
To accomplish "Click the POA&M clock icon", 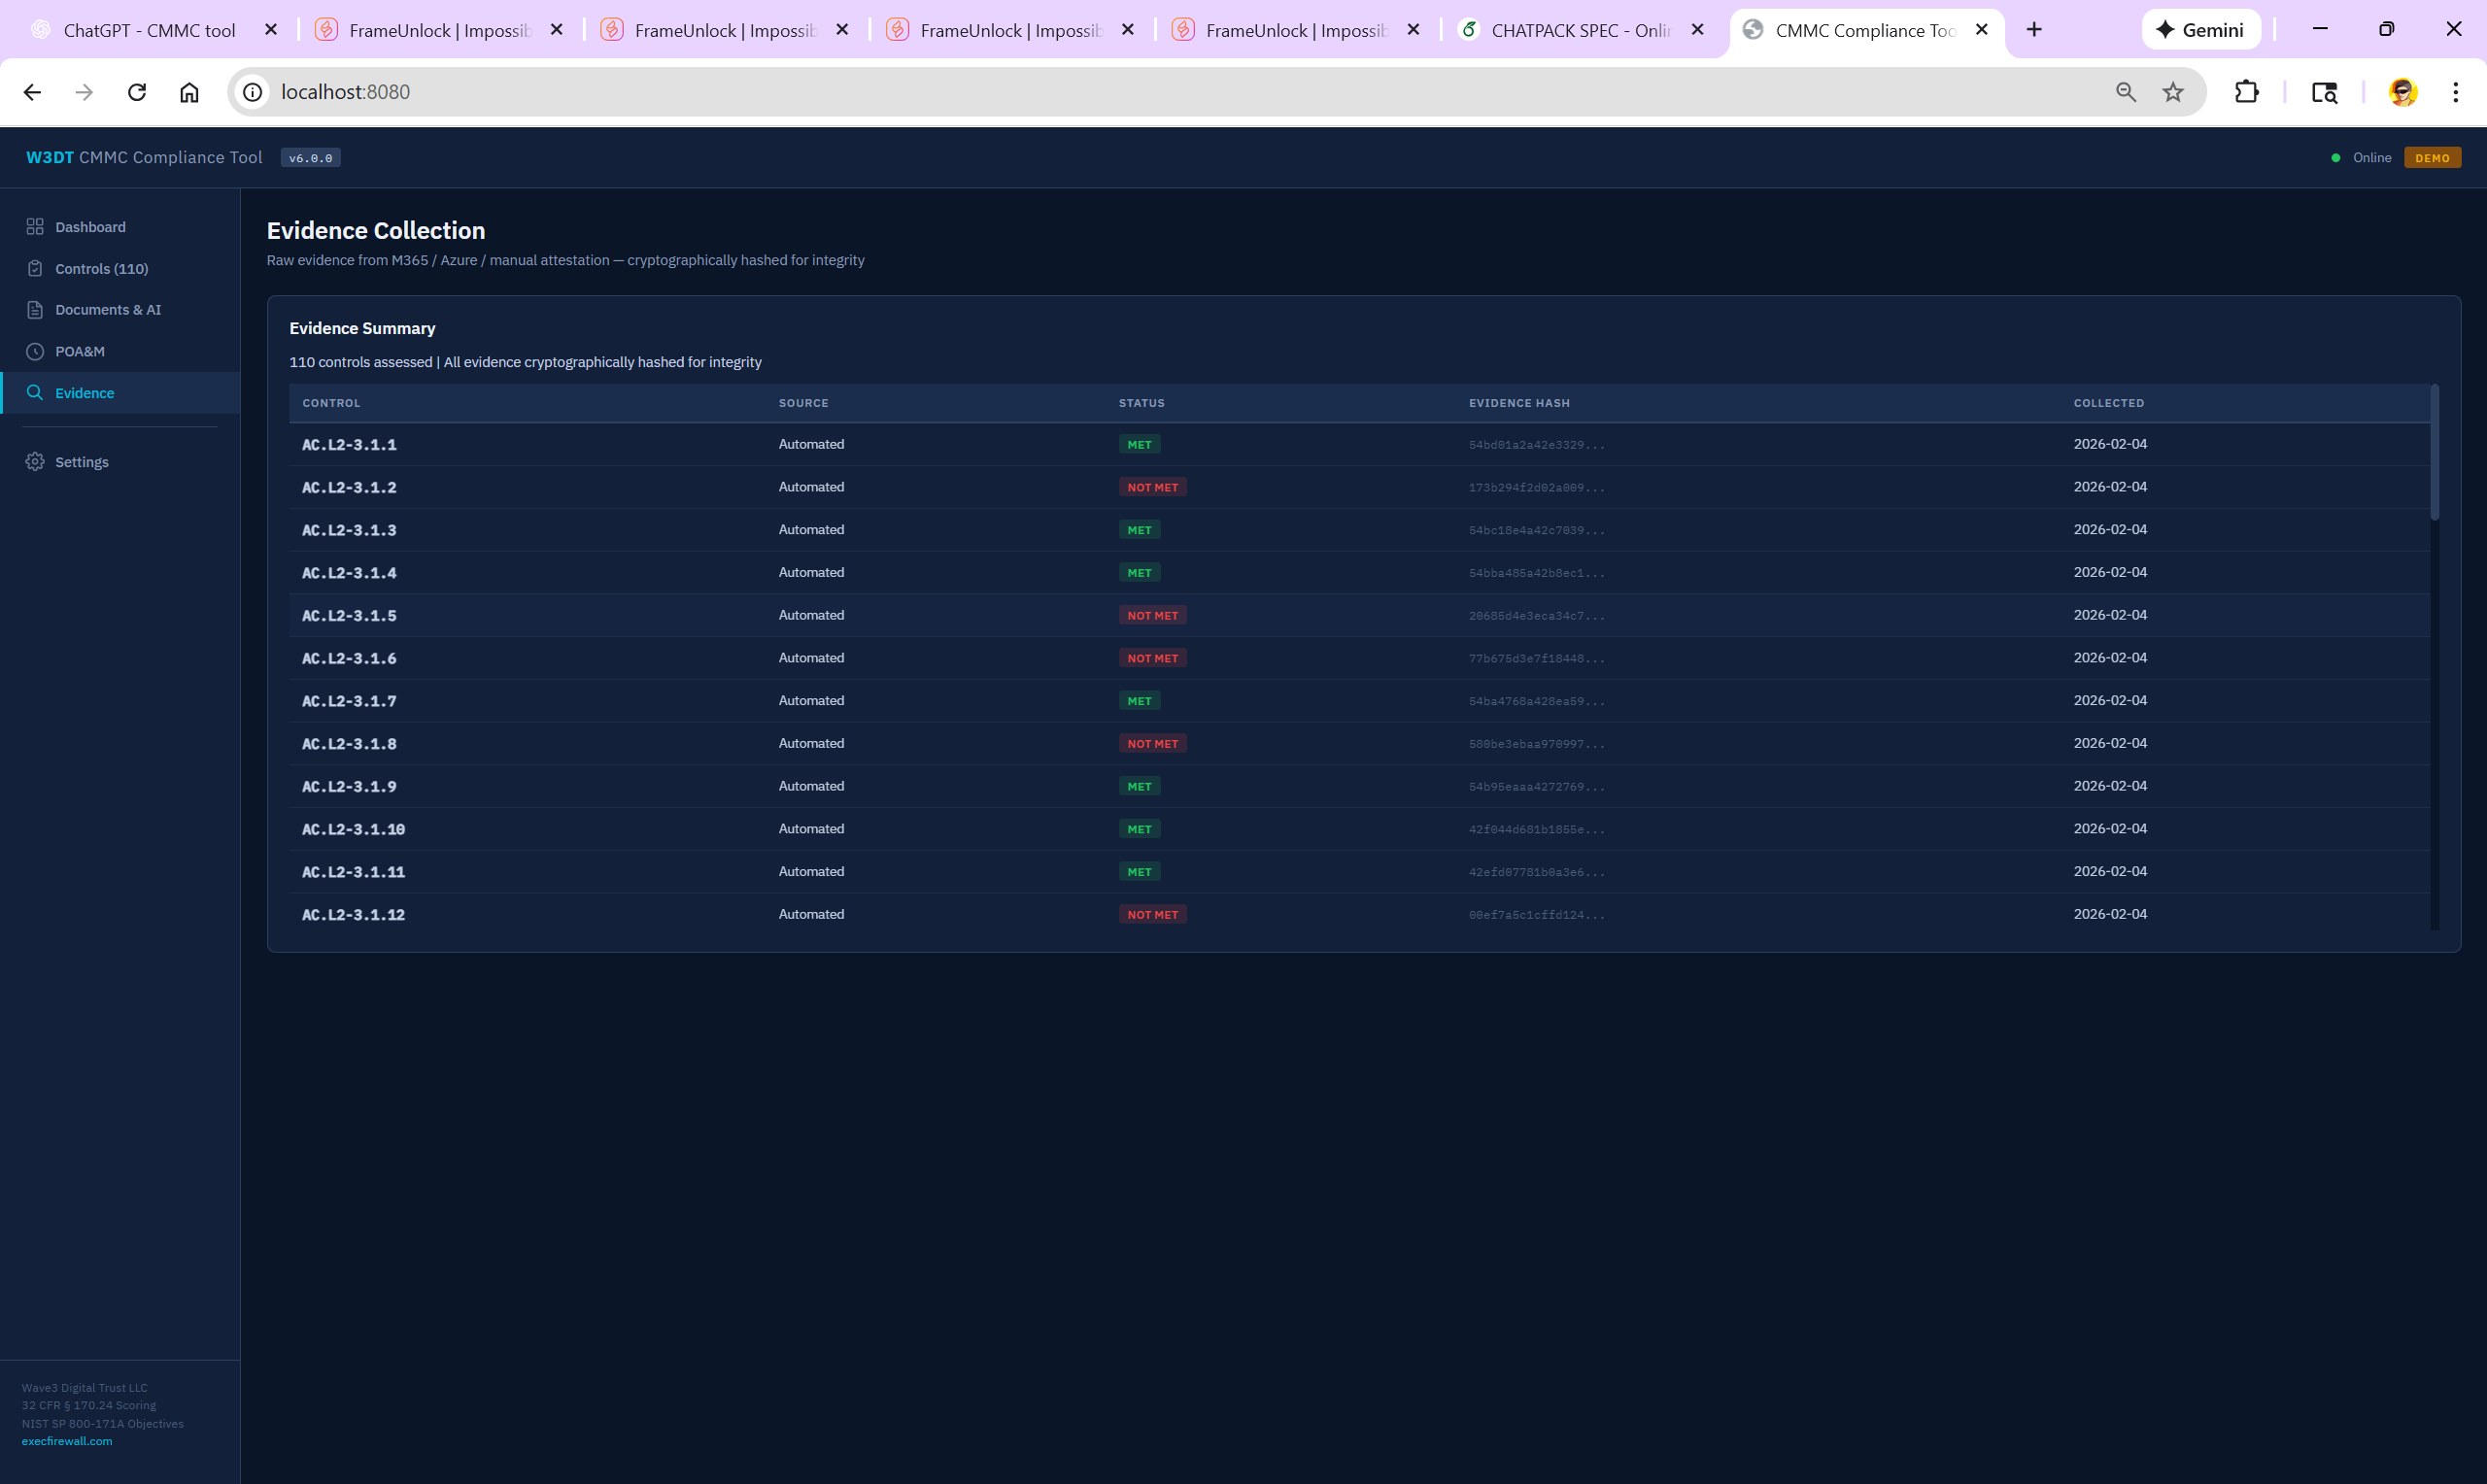I will coord(35,352).
